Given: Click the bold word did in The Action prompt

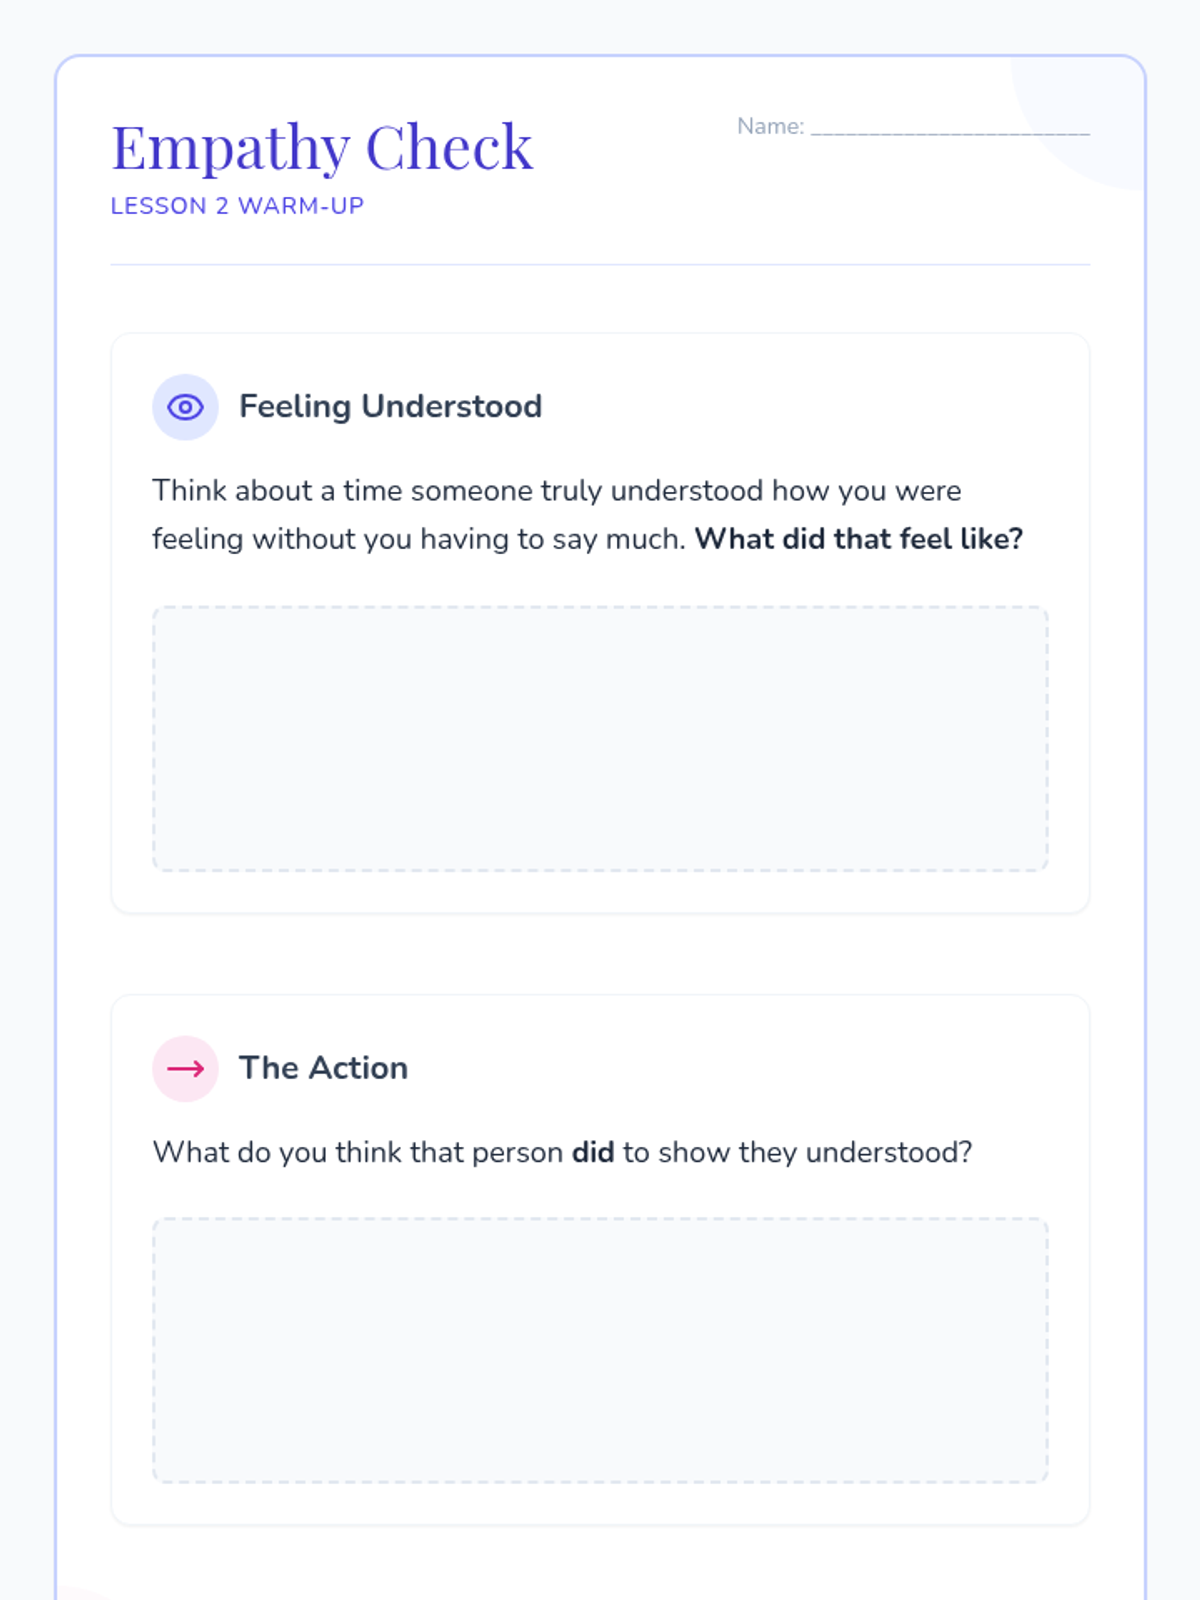Looking at the screenshot, I should pos(592,1152).
